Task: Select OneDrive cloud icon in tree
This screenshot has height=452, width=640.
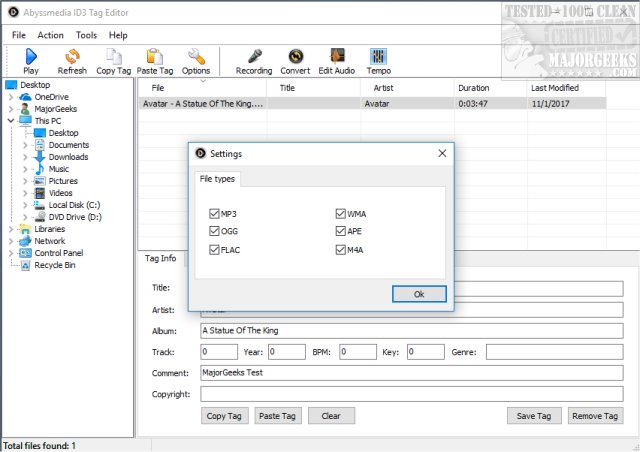Action: [25, 97]
